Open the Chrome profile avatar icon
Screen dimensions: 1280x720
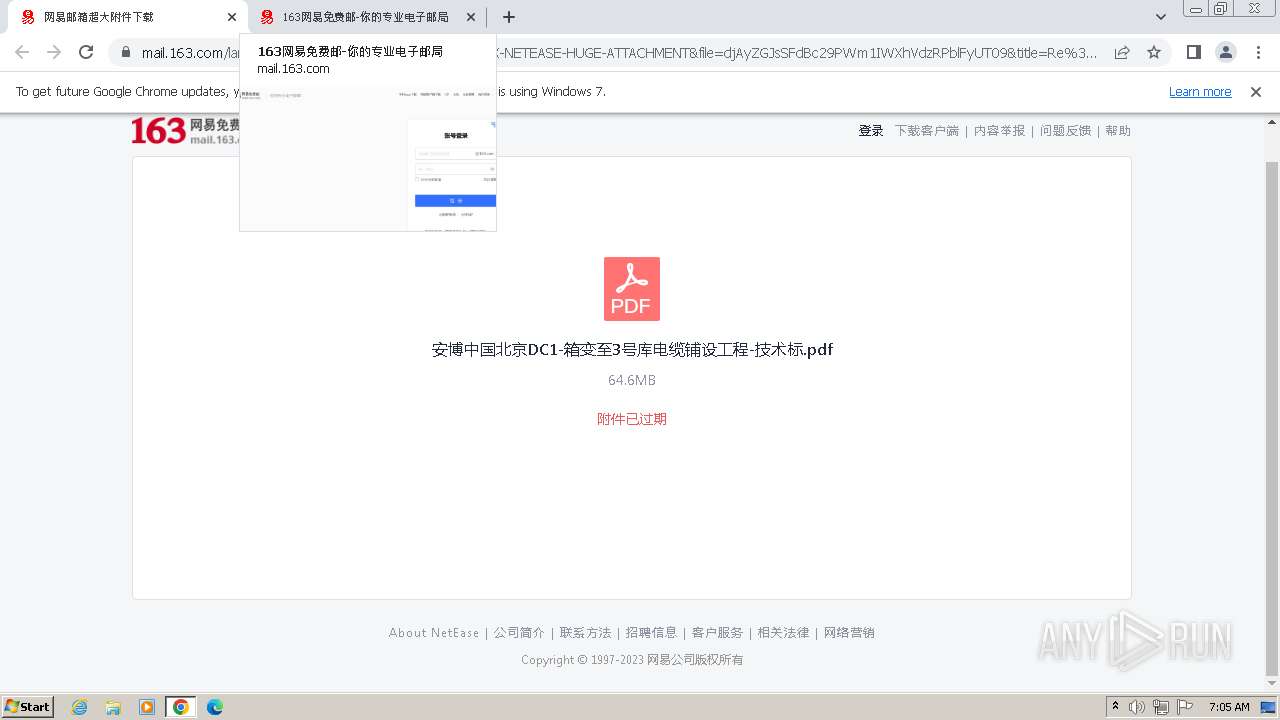click(x=1225, y=52)
